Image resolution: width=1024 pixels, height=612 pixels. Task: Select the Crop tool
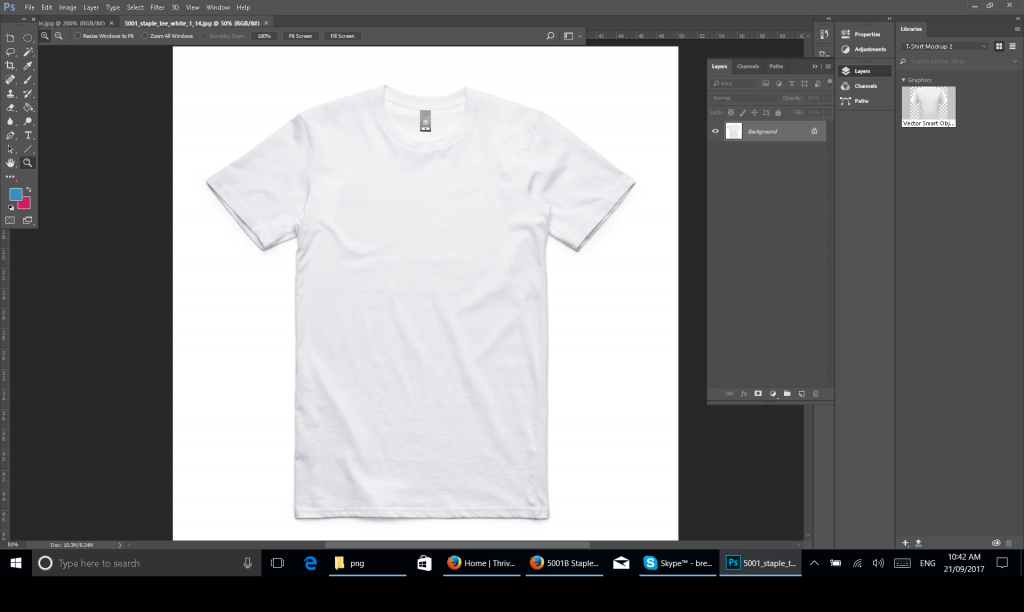point(10,66)
